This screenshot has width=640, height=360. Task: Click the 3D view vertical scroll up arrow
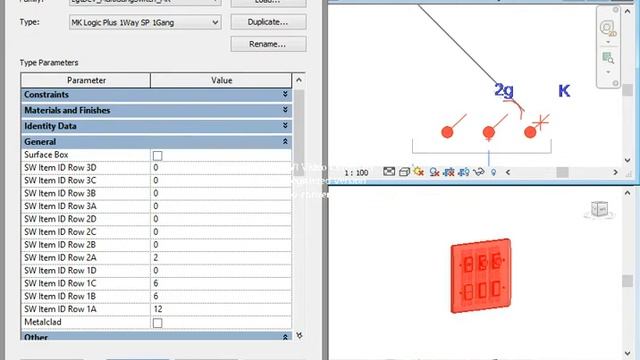point(627,193)
